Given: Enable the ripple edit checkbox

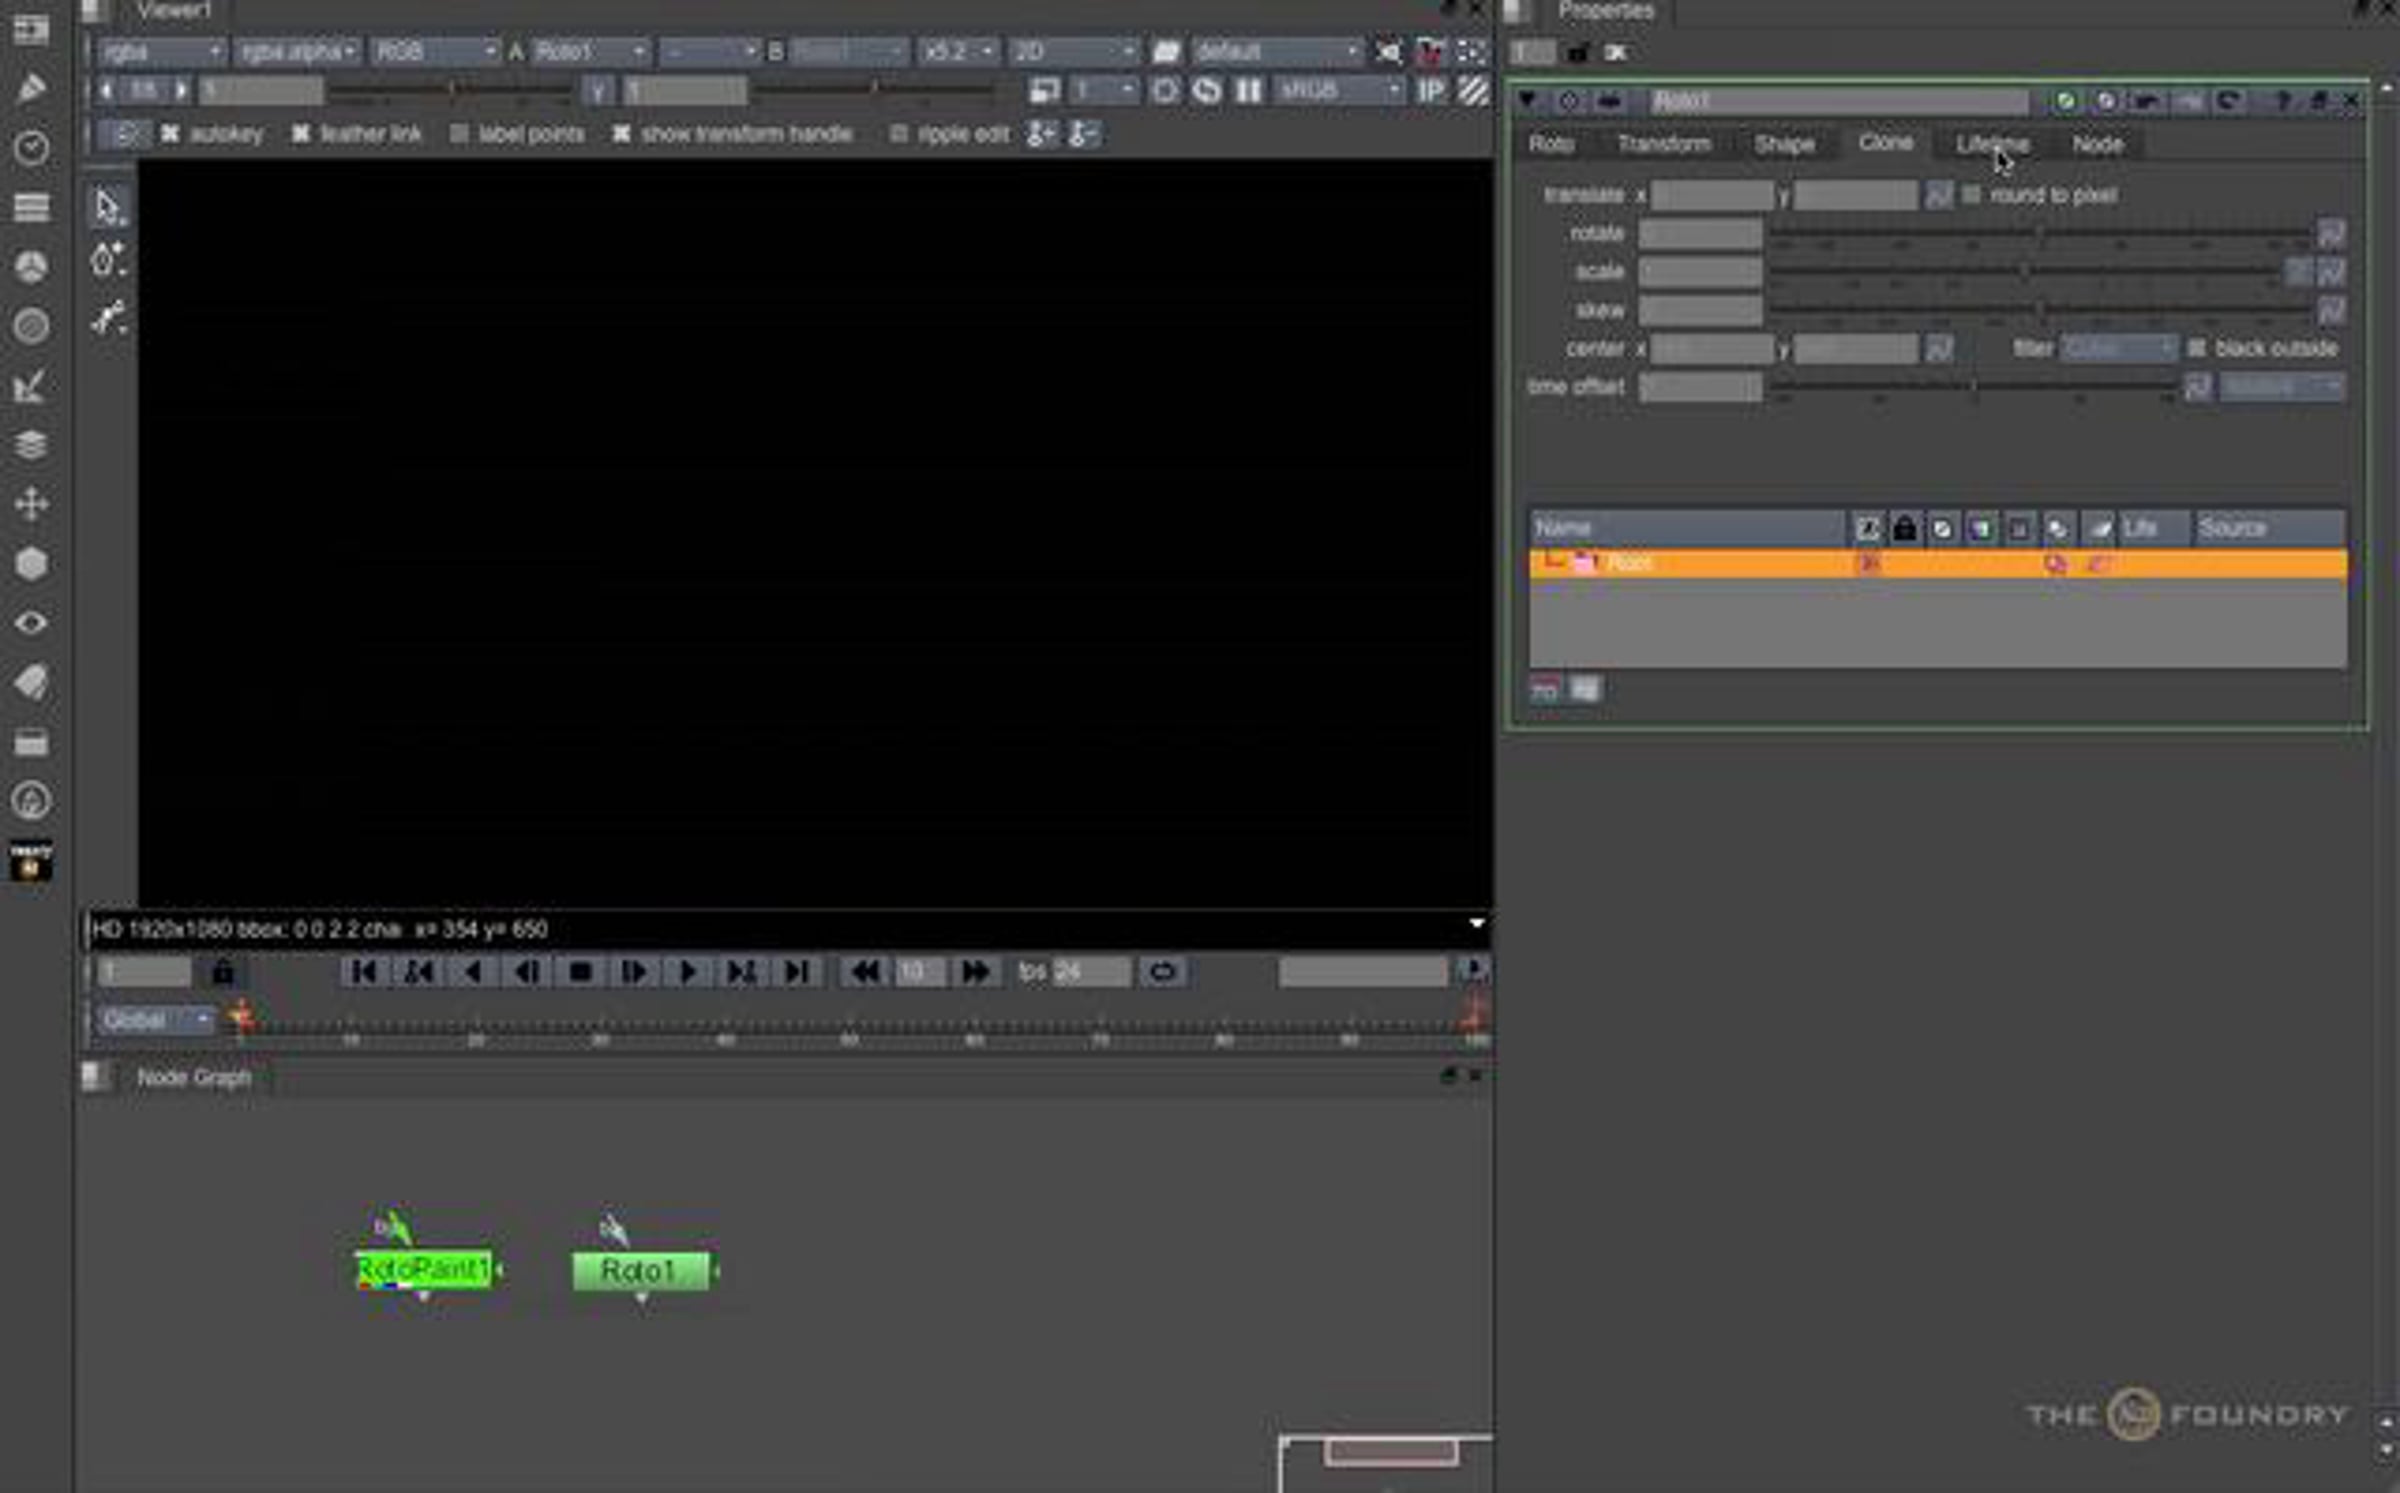Looking at the screenshot, I should coord(898,133).
